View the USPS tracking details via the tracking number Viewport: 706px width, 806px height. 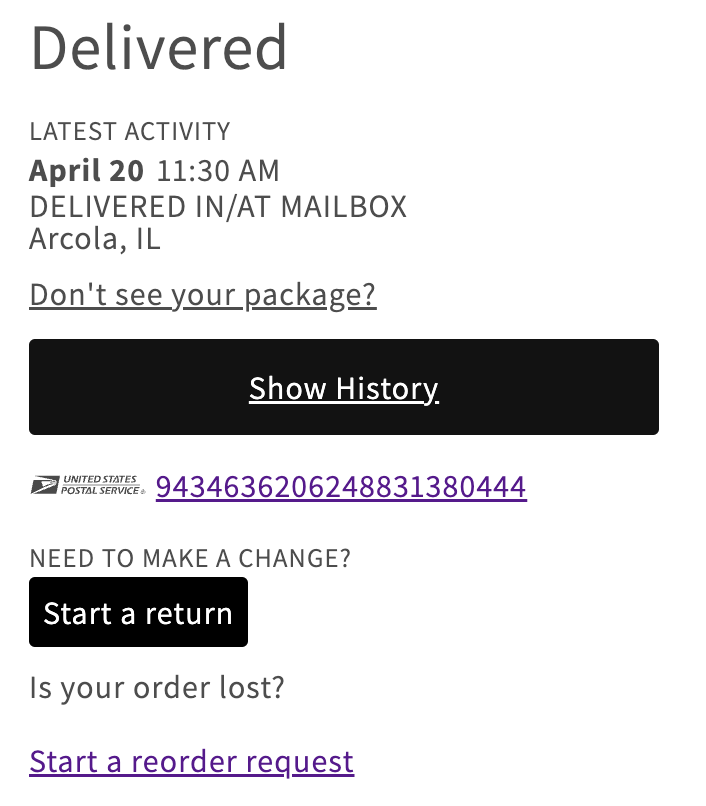[x=341, y=487]
